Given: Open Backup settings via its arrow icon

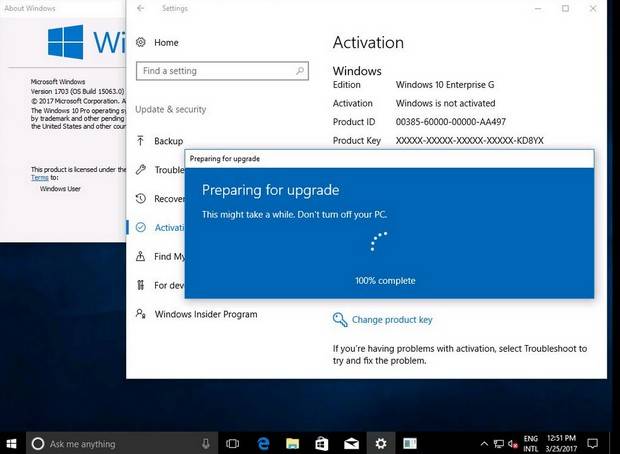Looking at the screenshot, I should click(x=140, y=141).
